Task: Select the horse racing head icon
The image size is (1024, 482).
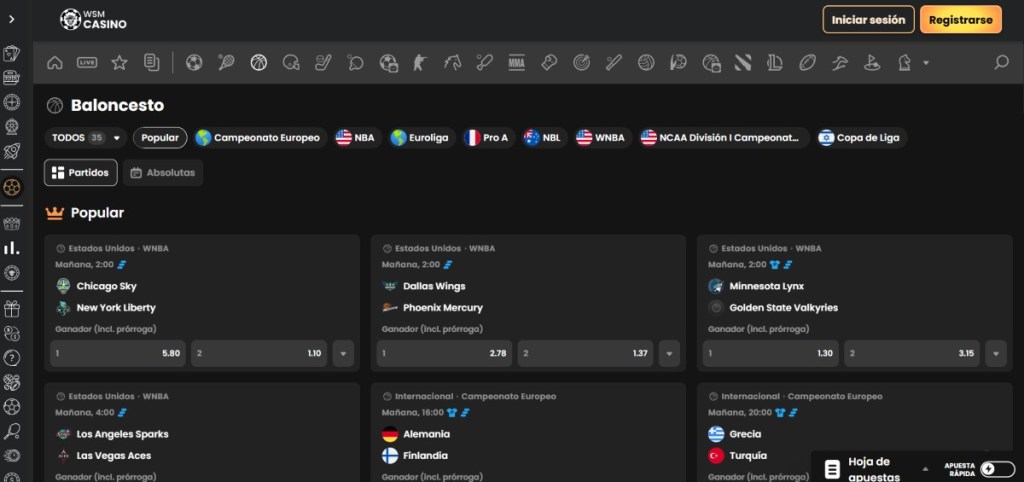Action: pos(453,63)
